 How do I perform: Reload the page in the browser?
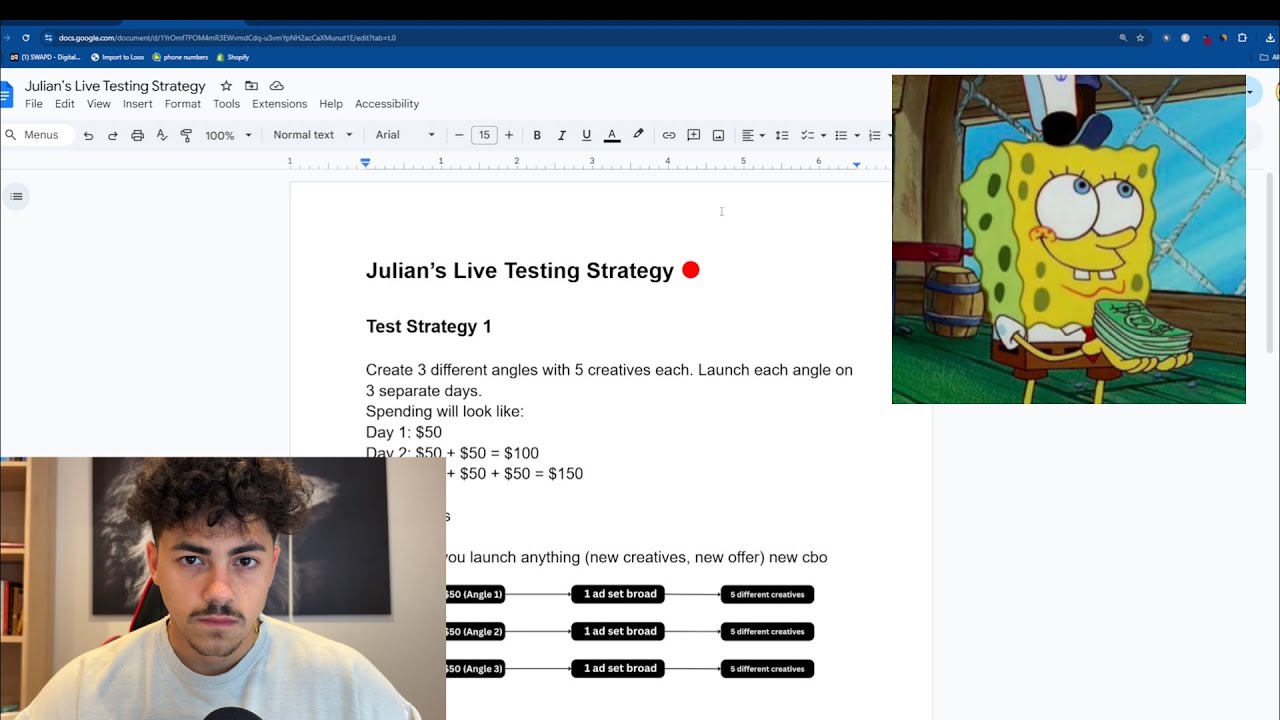[x=26, y=38]
